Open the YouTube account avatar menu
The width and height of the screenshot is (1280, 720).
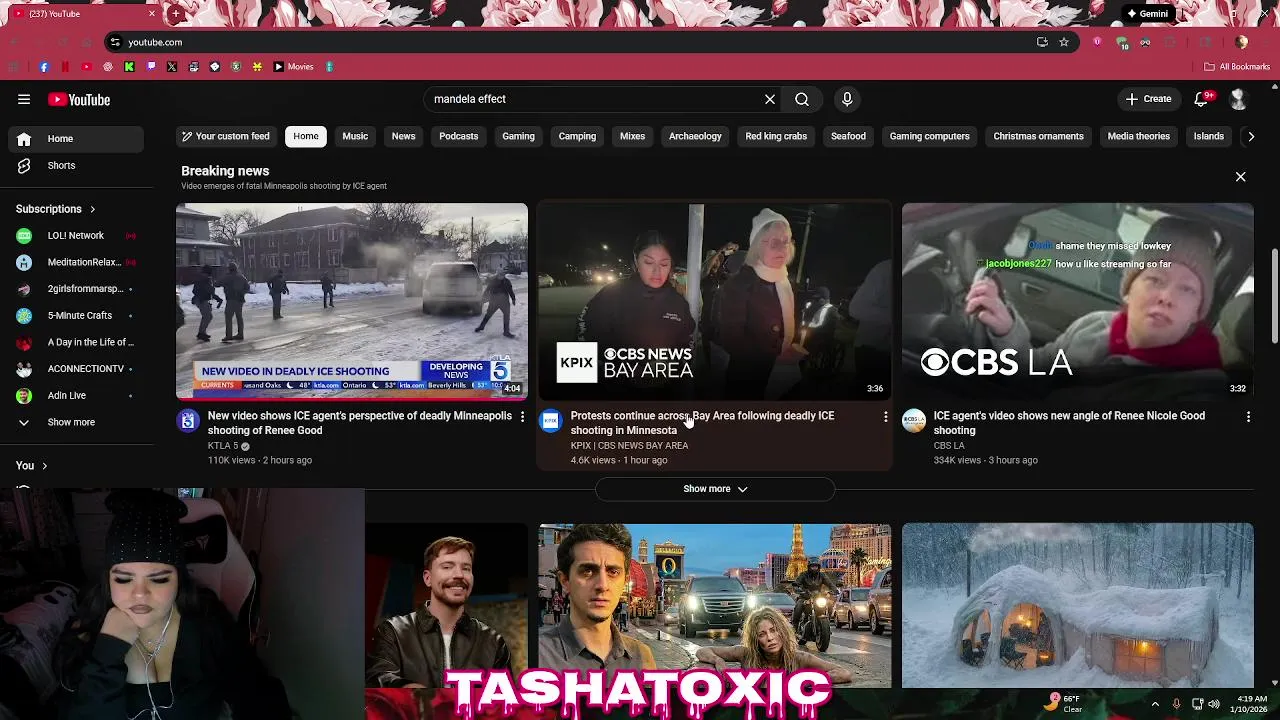(x=1238, y=99)
